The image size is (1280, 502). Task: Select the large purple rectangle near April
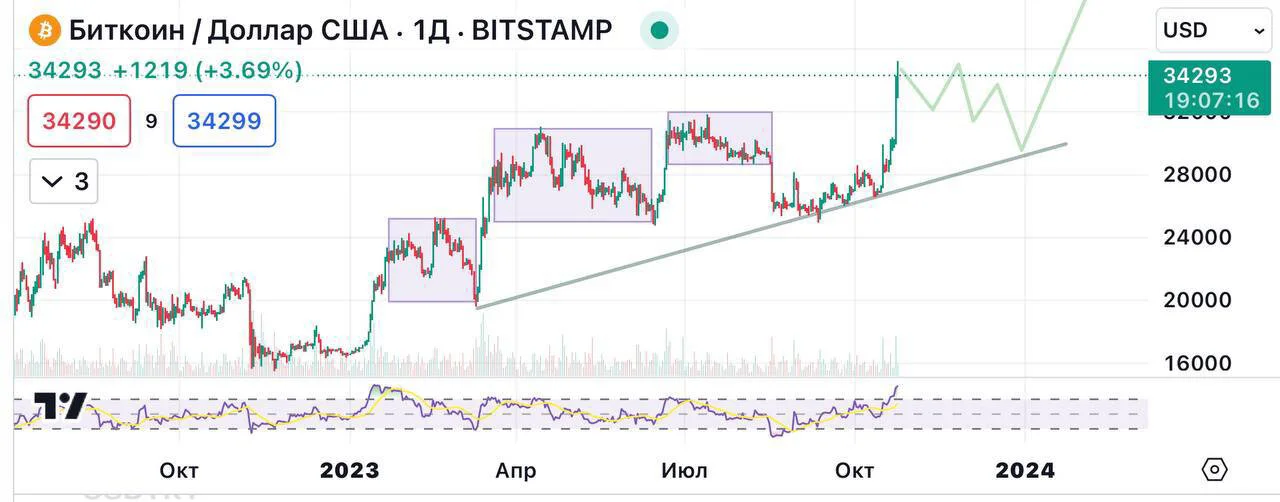point(573,175)
